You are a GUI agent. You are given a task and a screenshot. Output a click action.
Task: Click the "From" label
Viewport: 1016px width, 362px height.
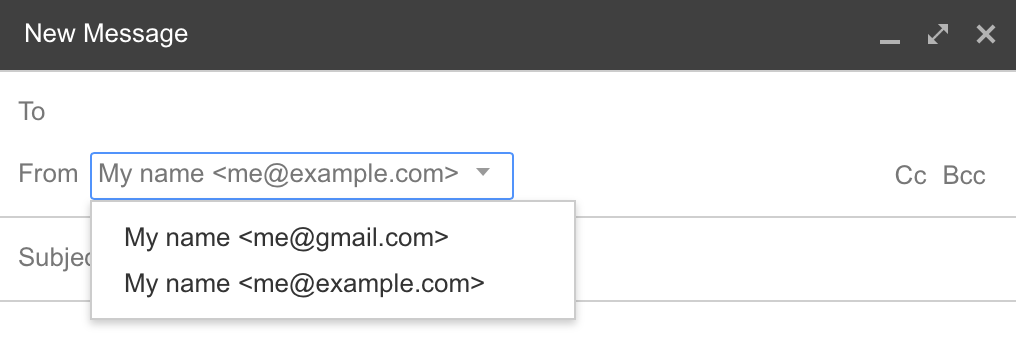(48, 174)
